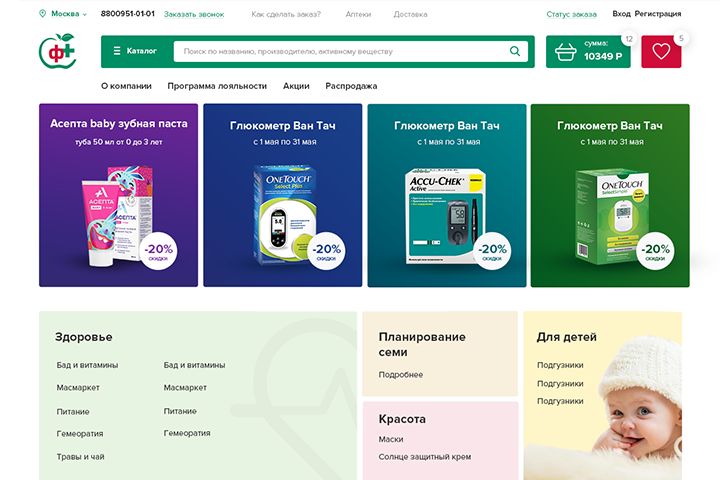
Task: Click the search magnifier icon
Action: 515,51
